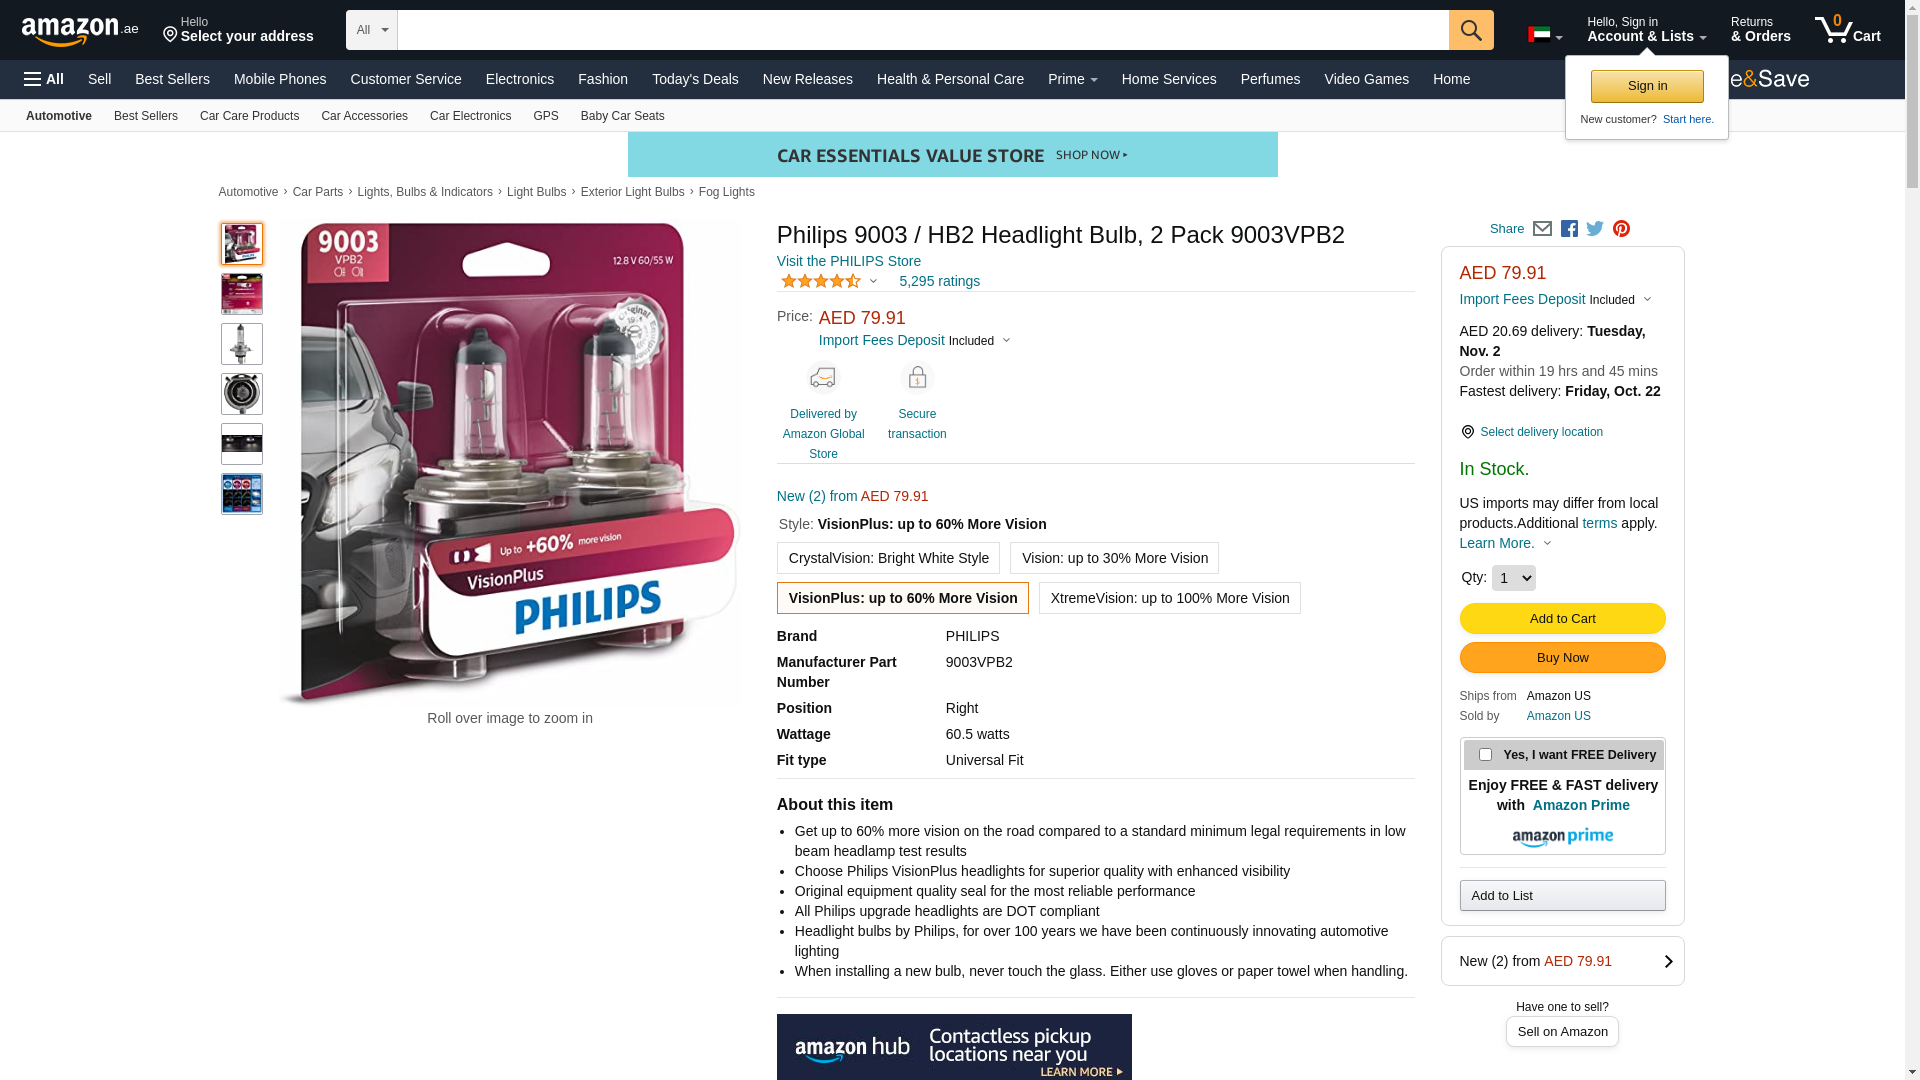Open Car Accessories in the Automotive submenu
This screenshot has width=1920, height=1080.
364,116
